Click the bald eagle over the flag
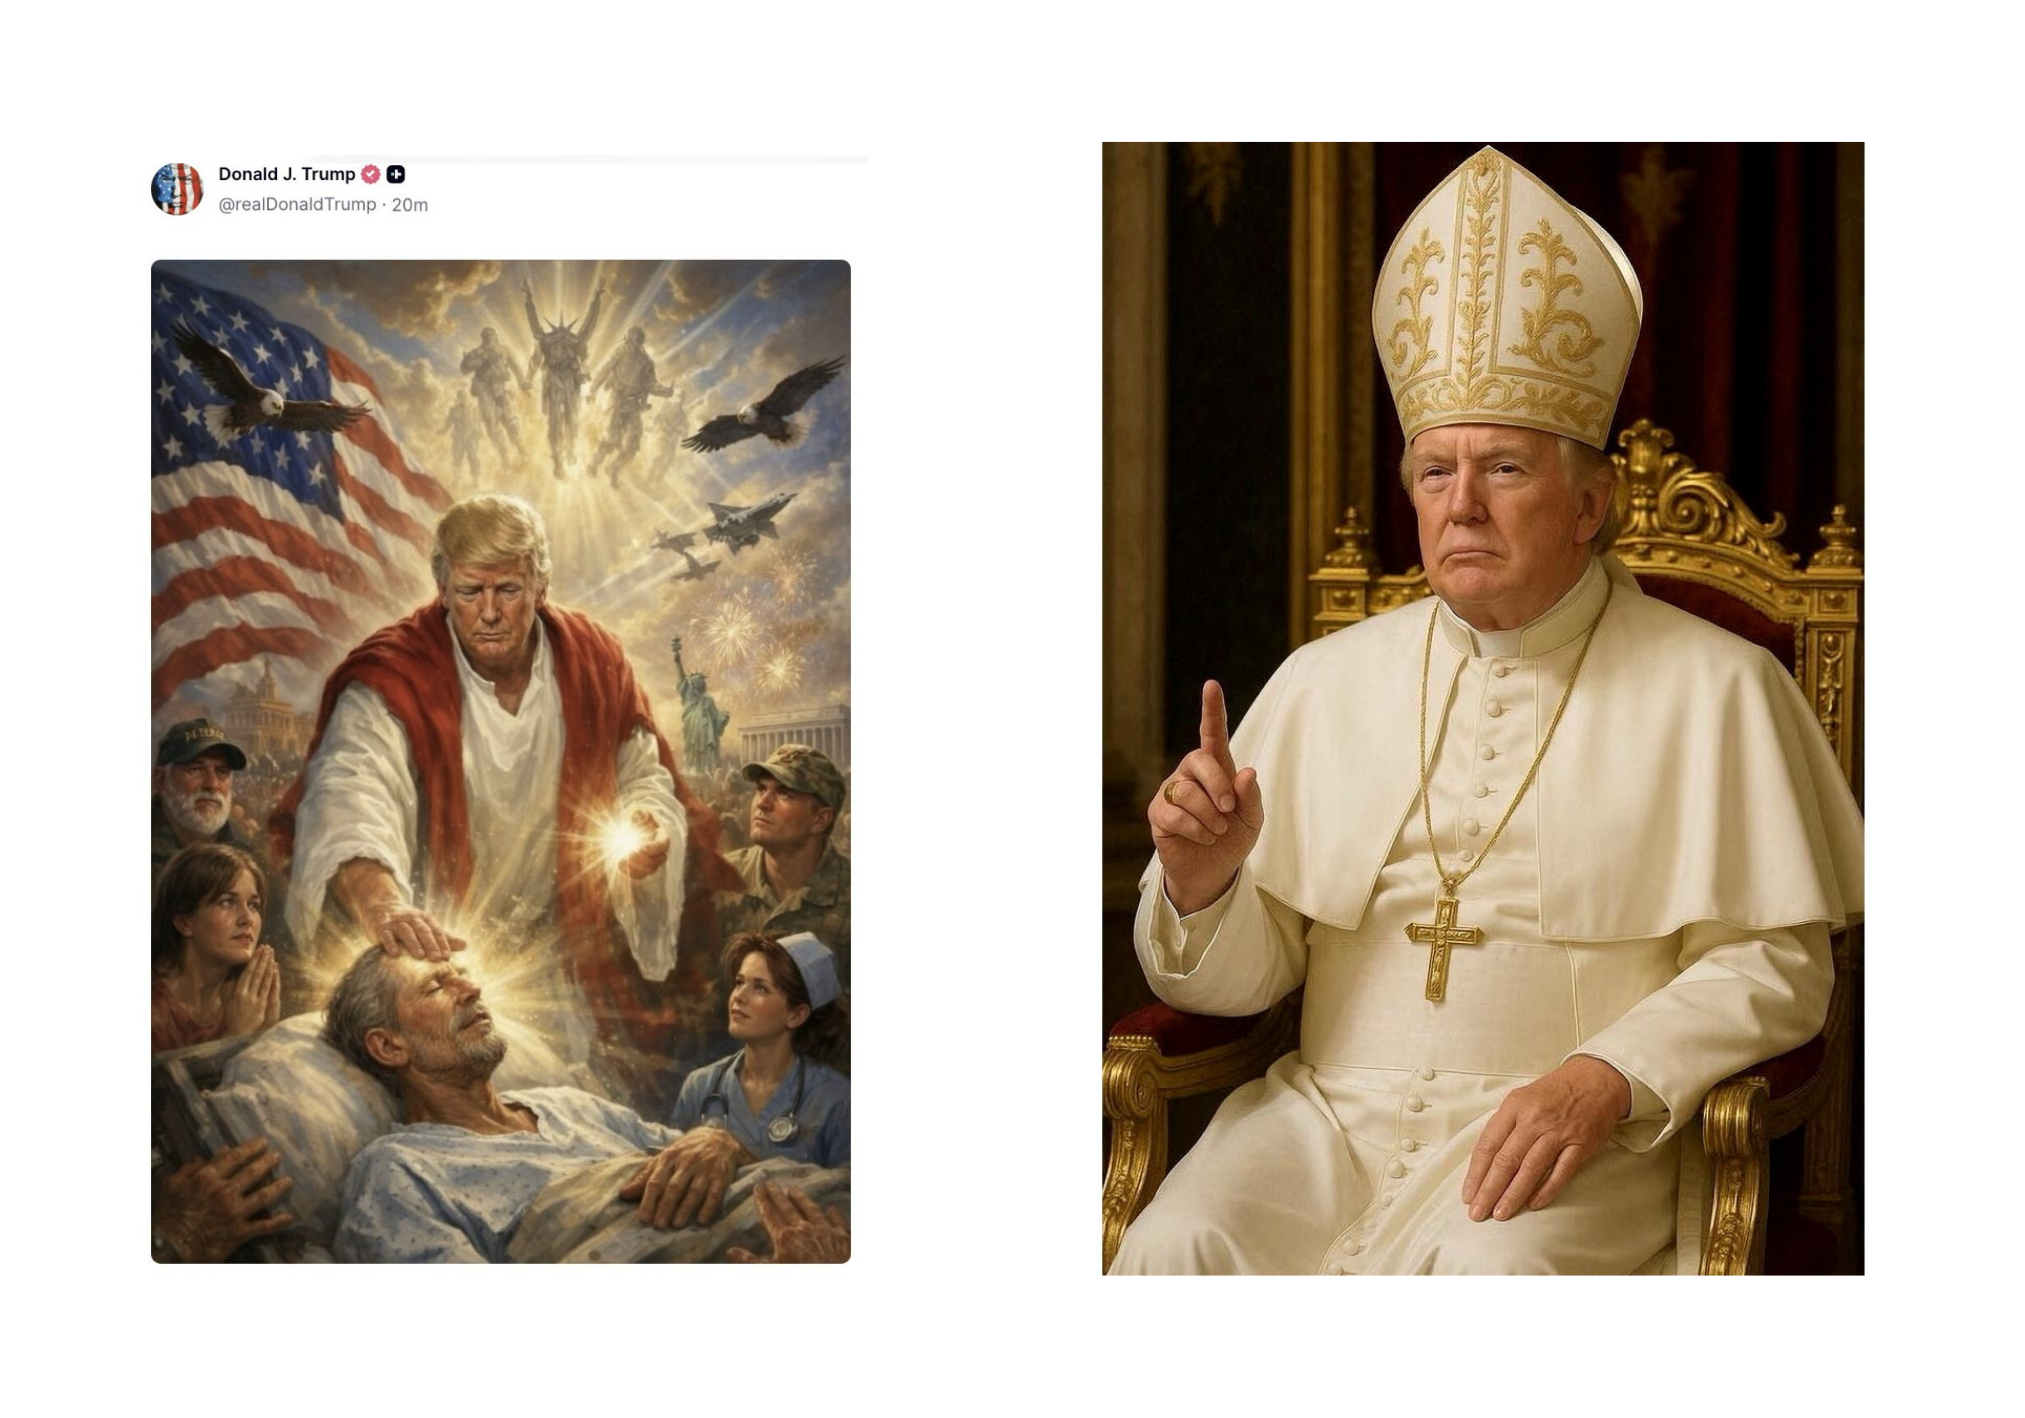The image size is (2025, 1418). tap(263, 385)
